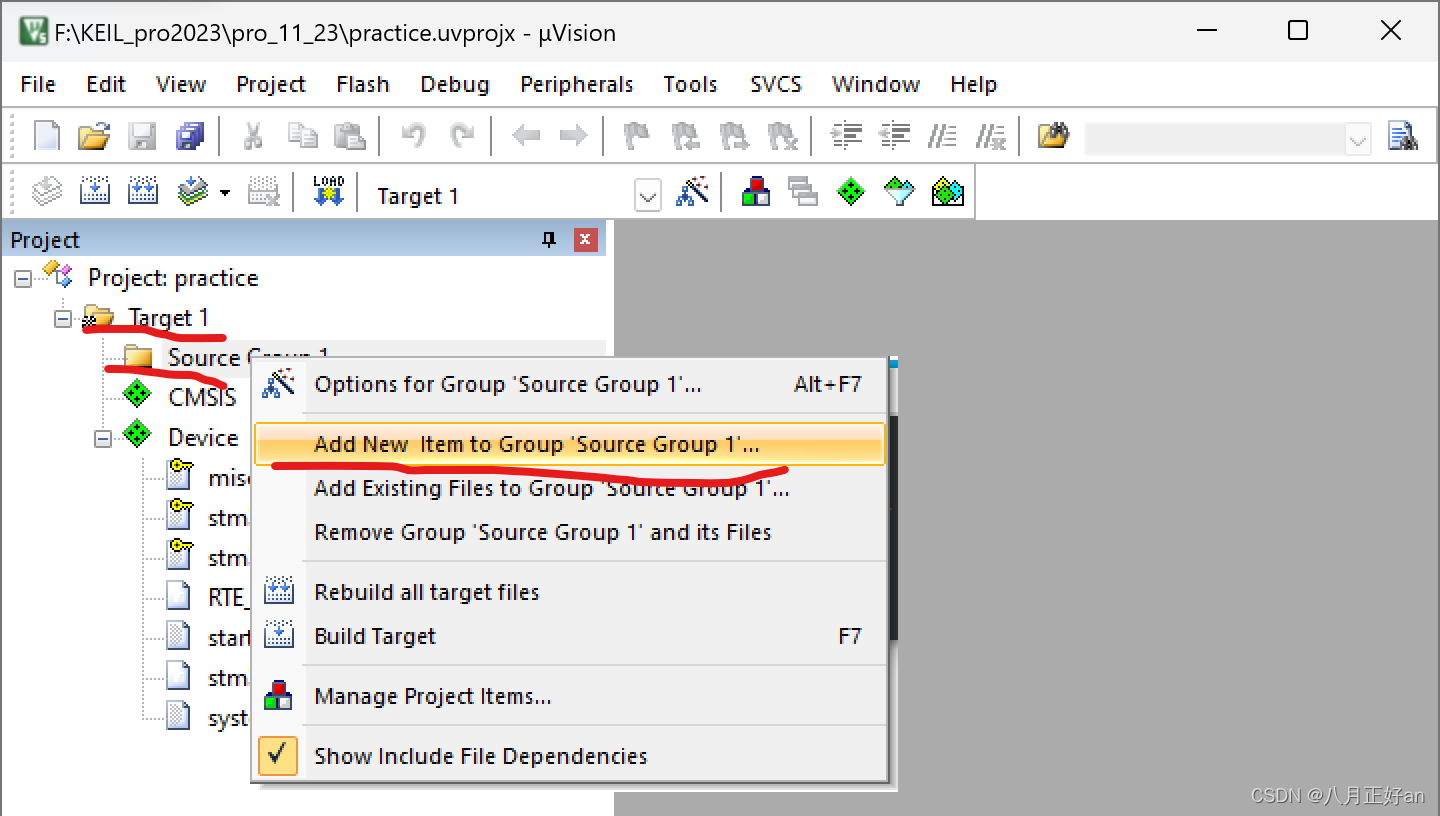This screenshot has width=1440, height=816.
Task: Choose Remove Group and its Files
Action: coord(570,533)
